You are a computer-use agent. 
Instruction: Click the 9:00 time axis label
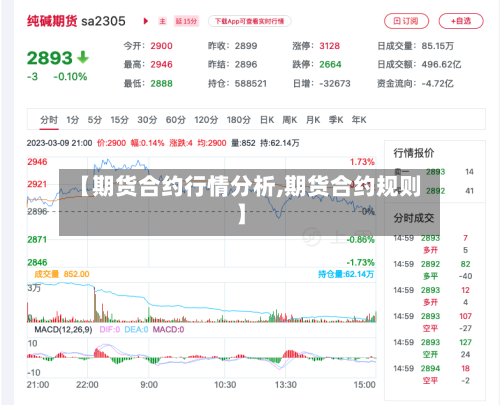149,385
